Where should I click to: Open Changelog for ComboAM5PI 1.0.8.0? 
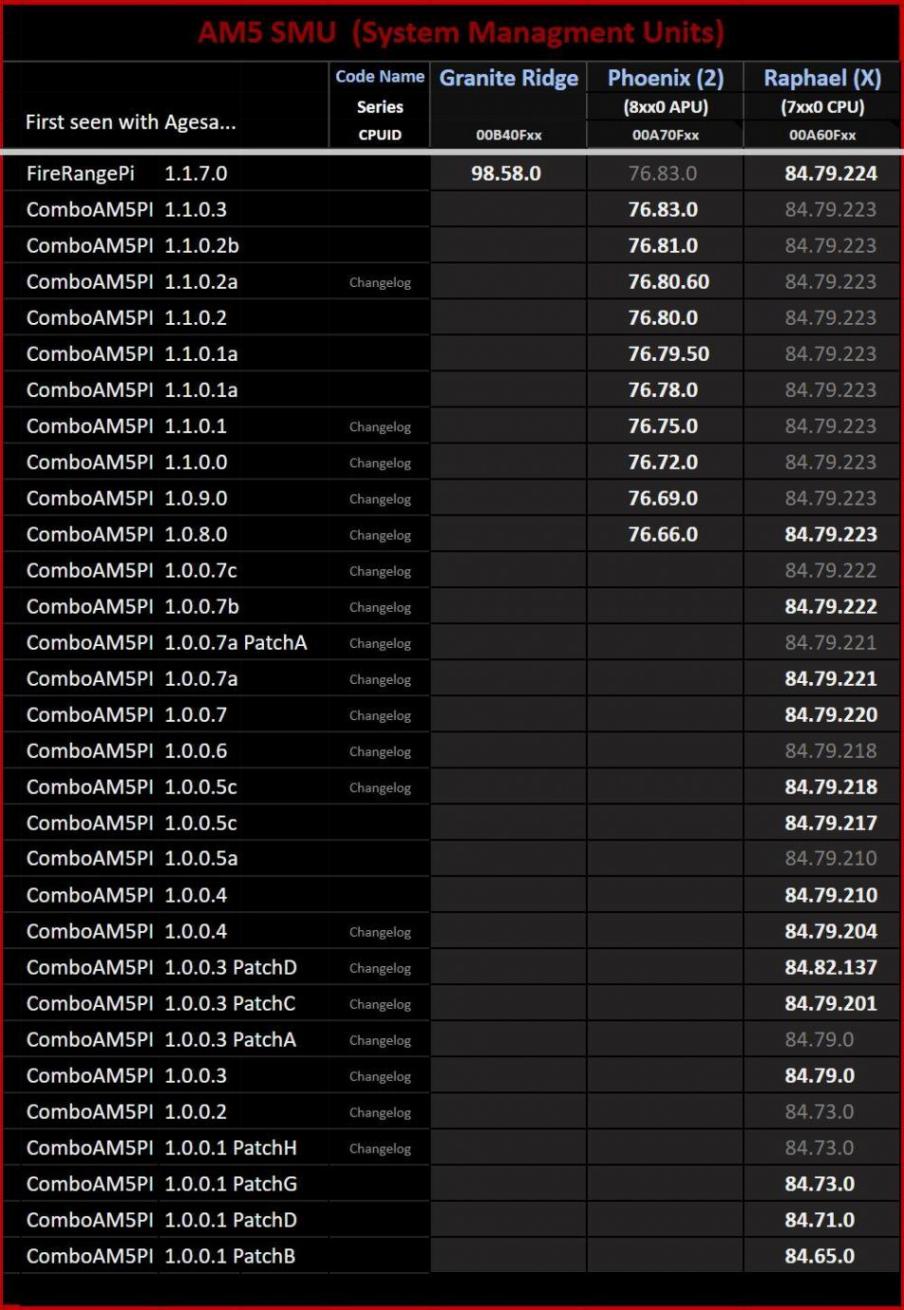coord(380,535)
